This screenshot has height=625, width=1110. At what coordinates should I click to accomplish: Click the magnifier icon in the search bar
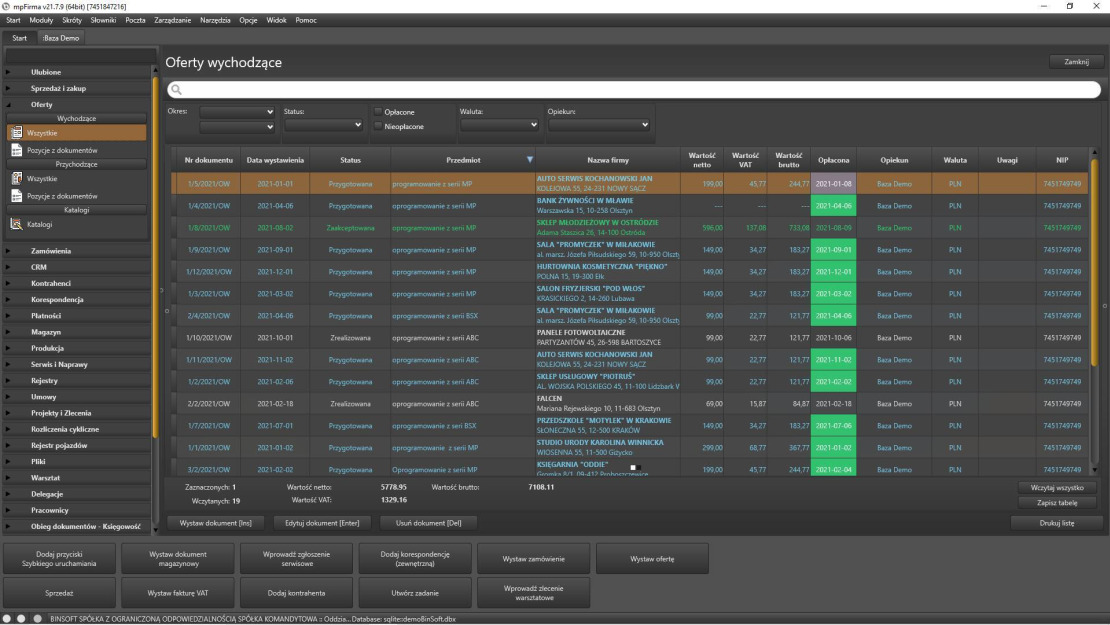tap(176, 90)
